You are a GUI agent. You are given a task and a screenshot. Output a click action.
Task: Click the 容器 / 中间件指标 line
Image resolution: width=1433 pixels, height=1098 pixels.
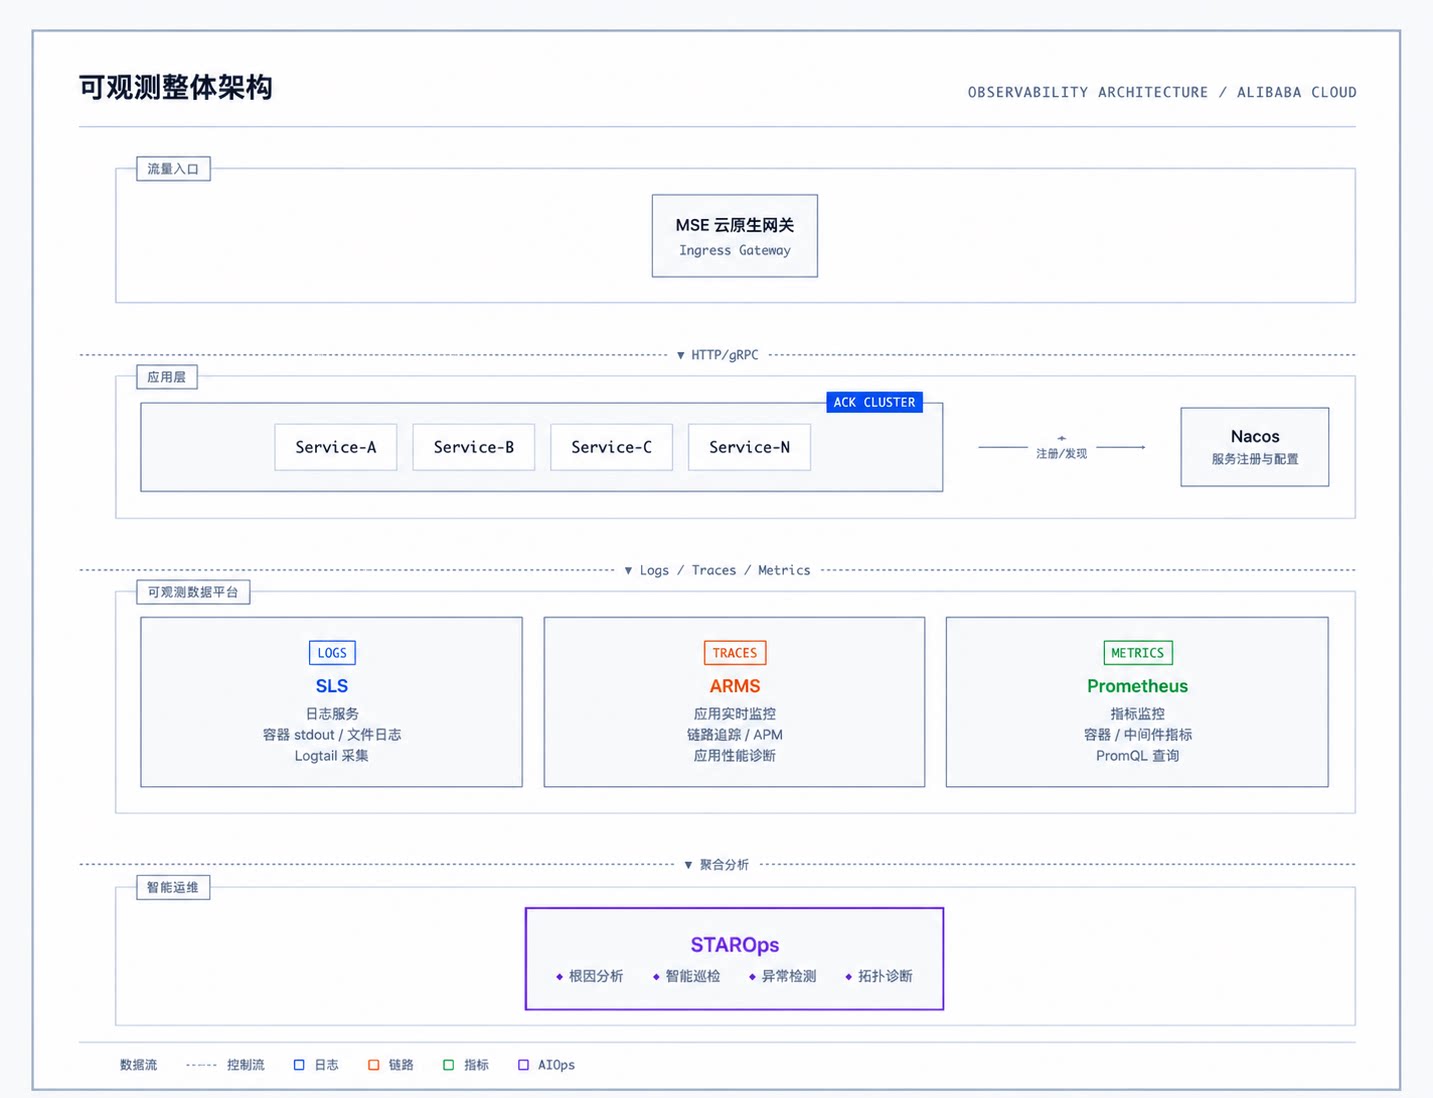[1137, 735]
